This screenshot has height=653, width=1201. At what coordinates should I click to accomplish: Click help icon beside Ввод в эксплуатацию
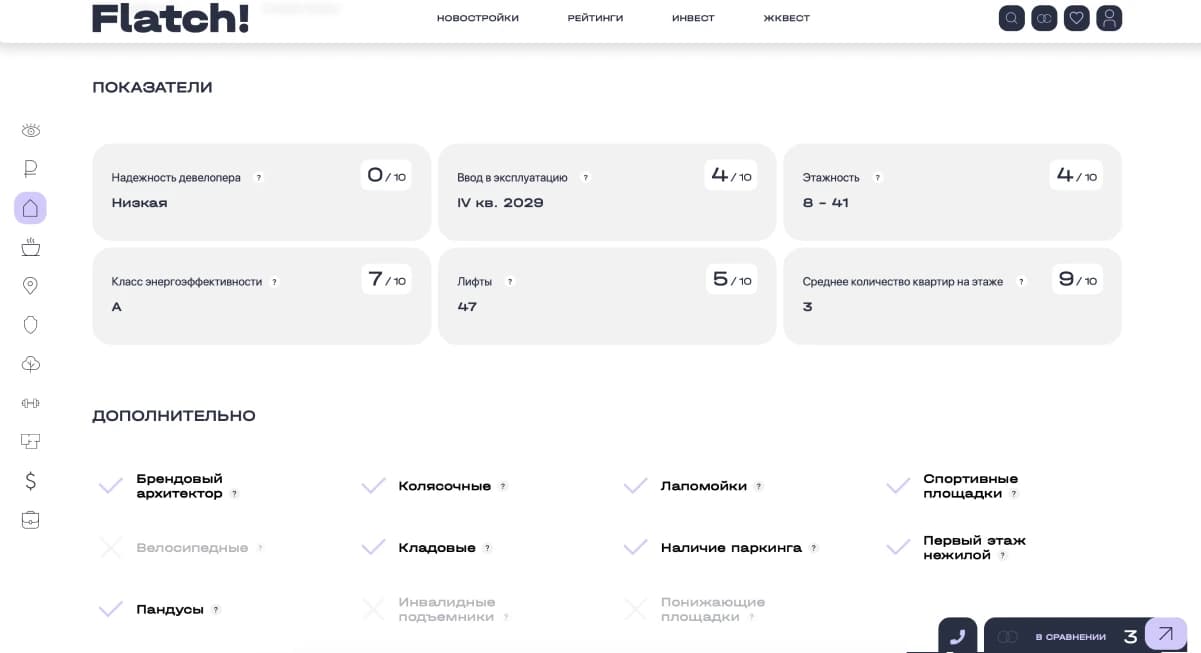point(586,178)
